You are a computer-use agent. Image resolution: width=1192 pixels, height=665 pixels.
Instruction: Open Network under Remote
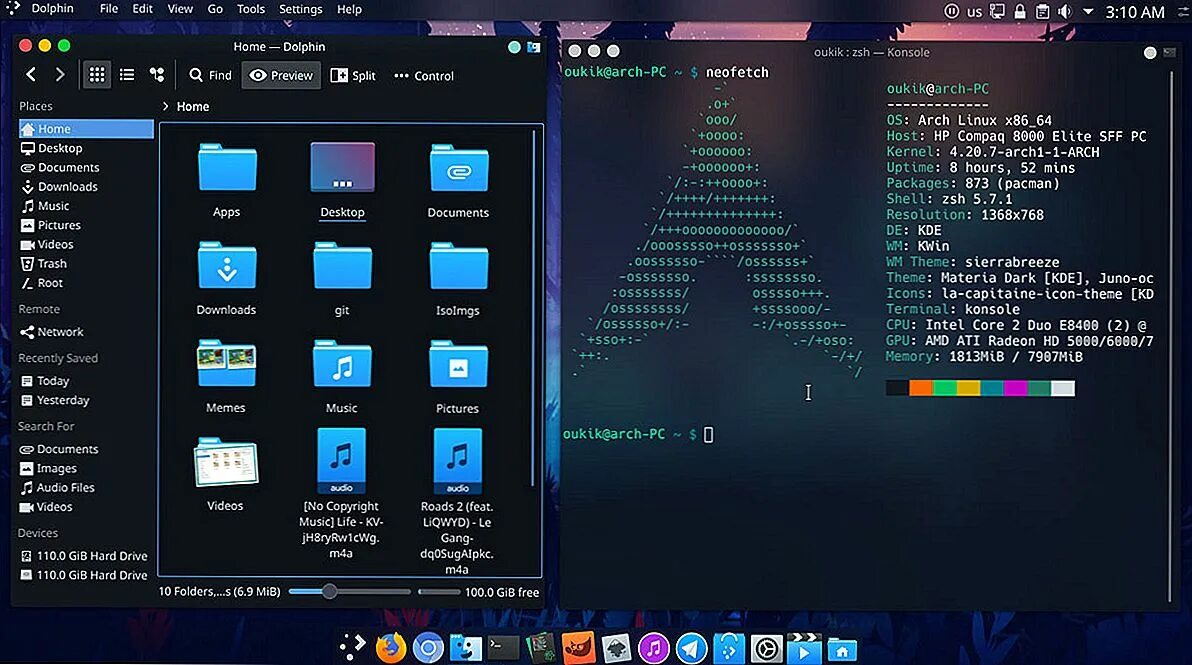coord(86,331)
